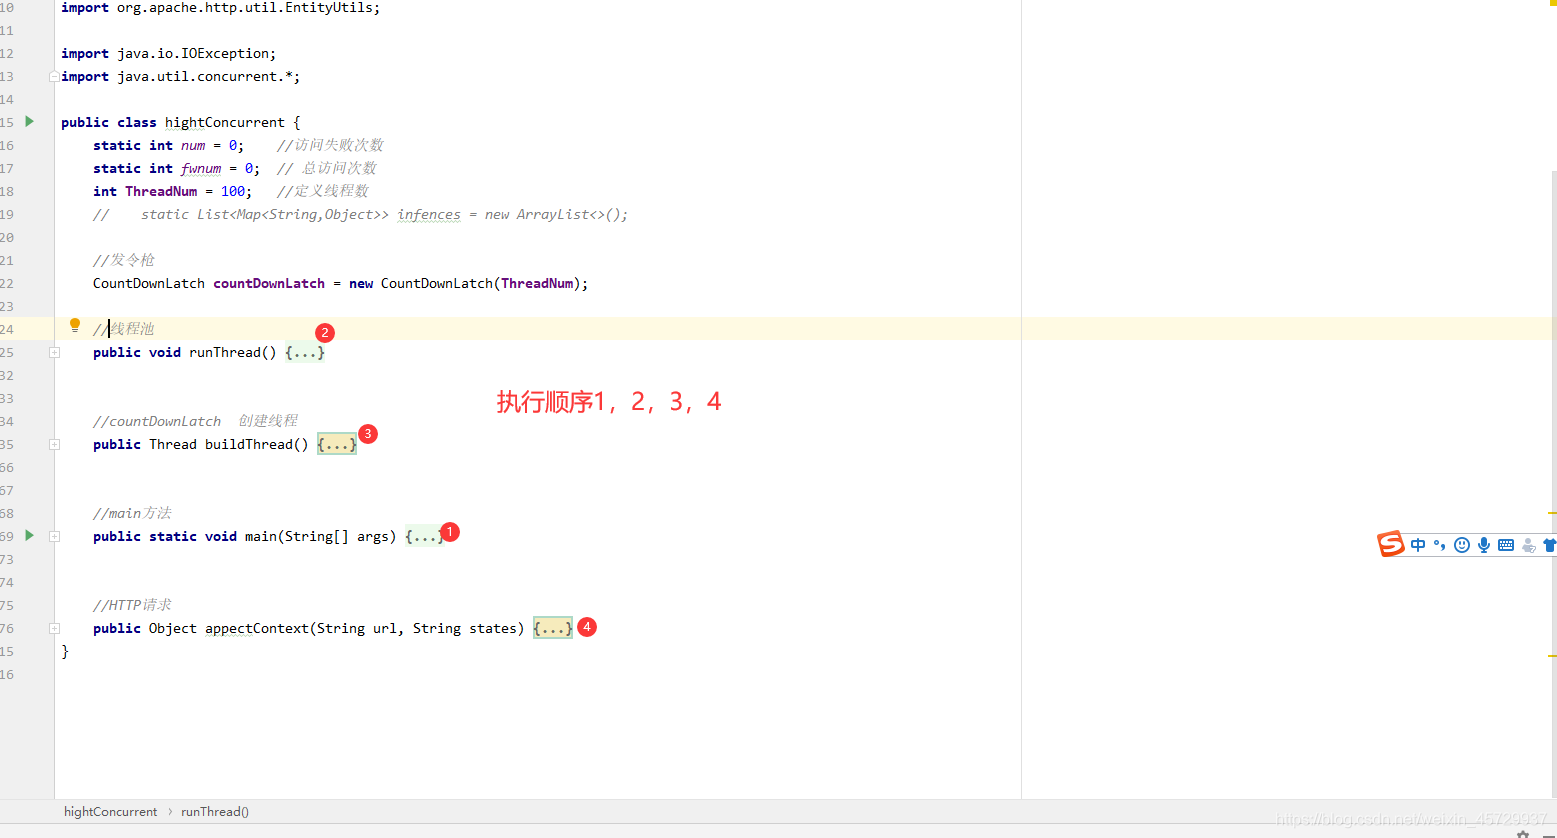
Task: Expand appectContext using gutter plus marker
Action: [54, 628]
